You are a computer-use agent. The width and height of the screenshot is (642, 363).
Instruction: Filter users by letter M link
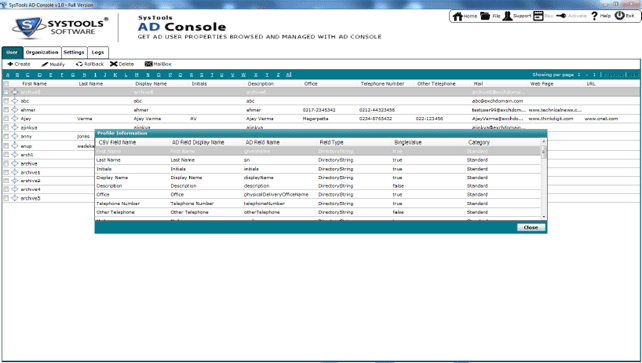137,75
